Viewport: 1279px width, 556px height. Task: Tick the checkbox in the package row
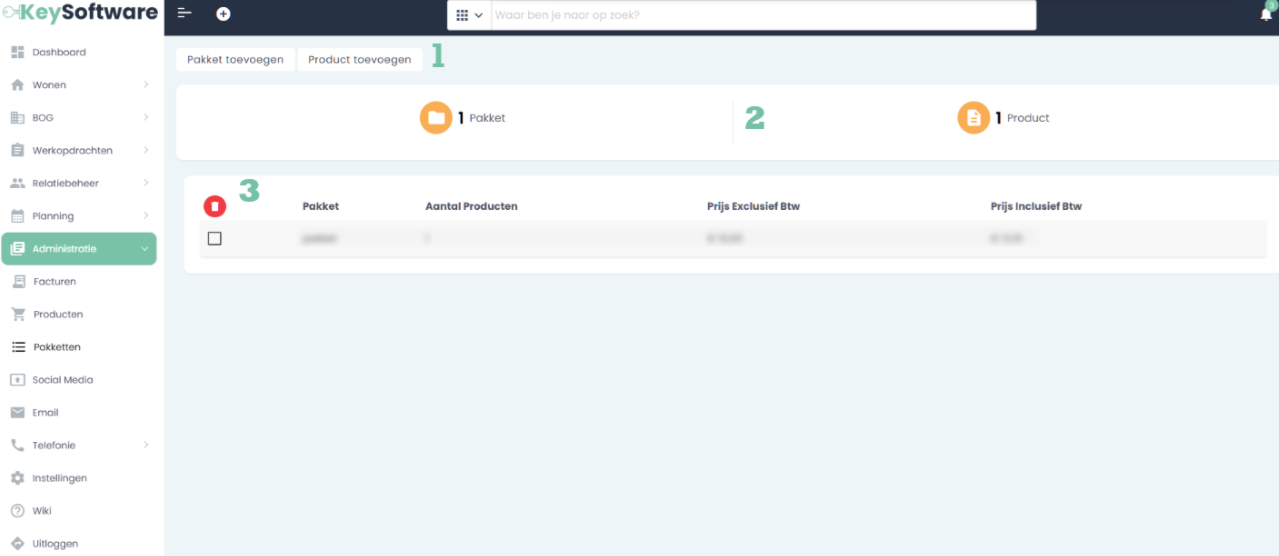[x=214, y=238]
